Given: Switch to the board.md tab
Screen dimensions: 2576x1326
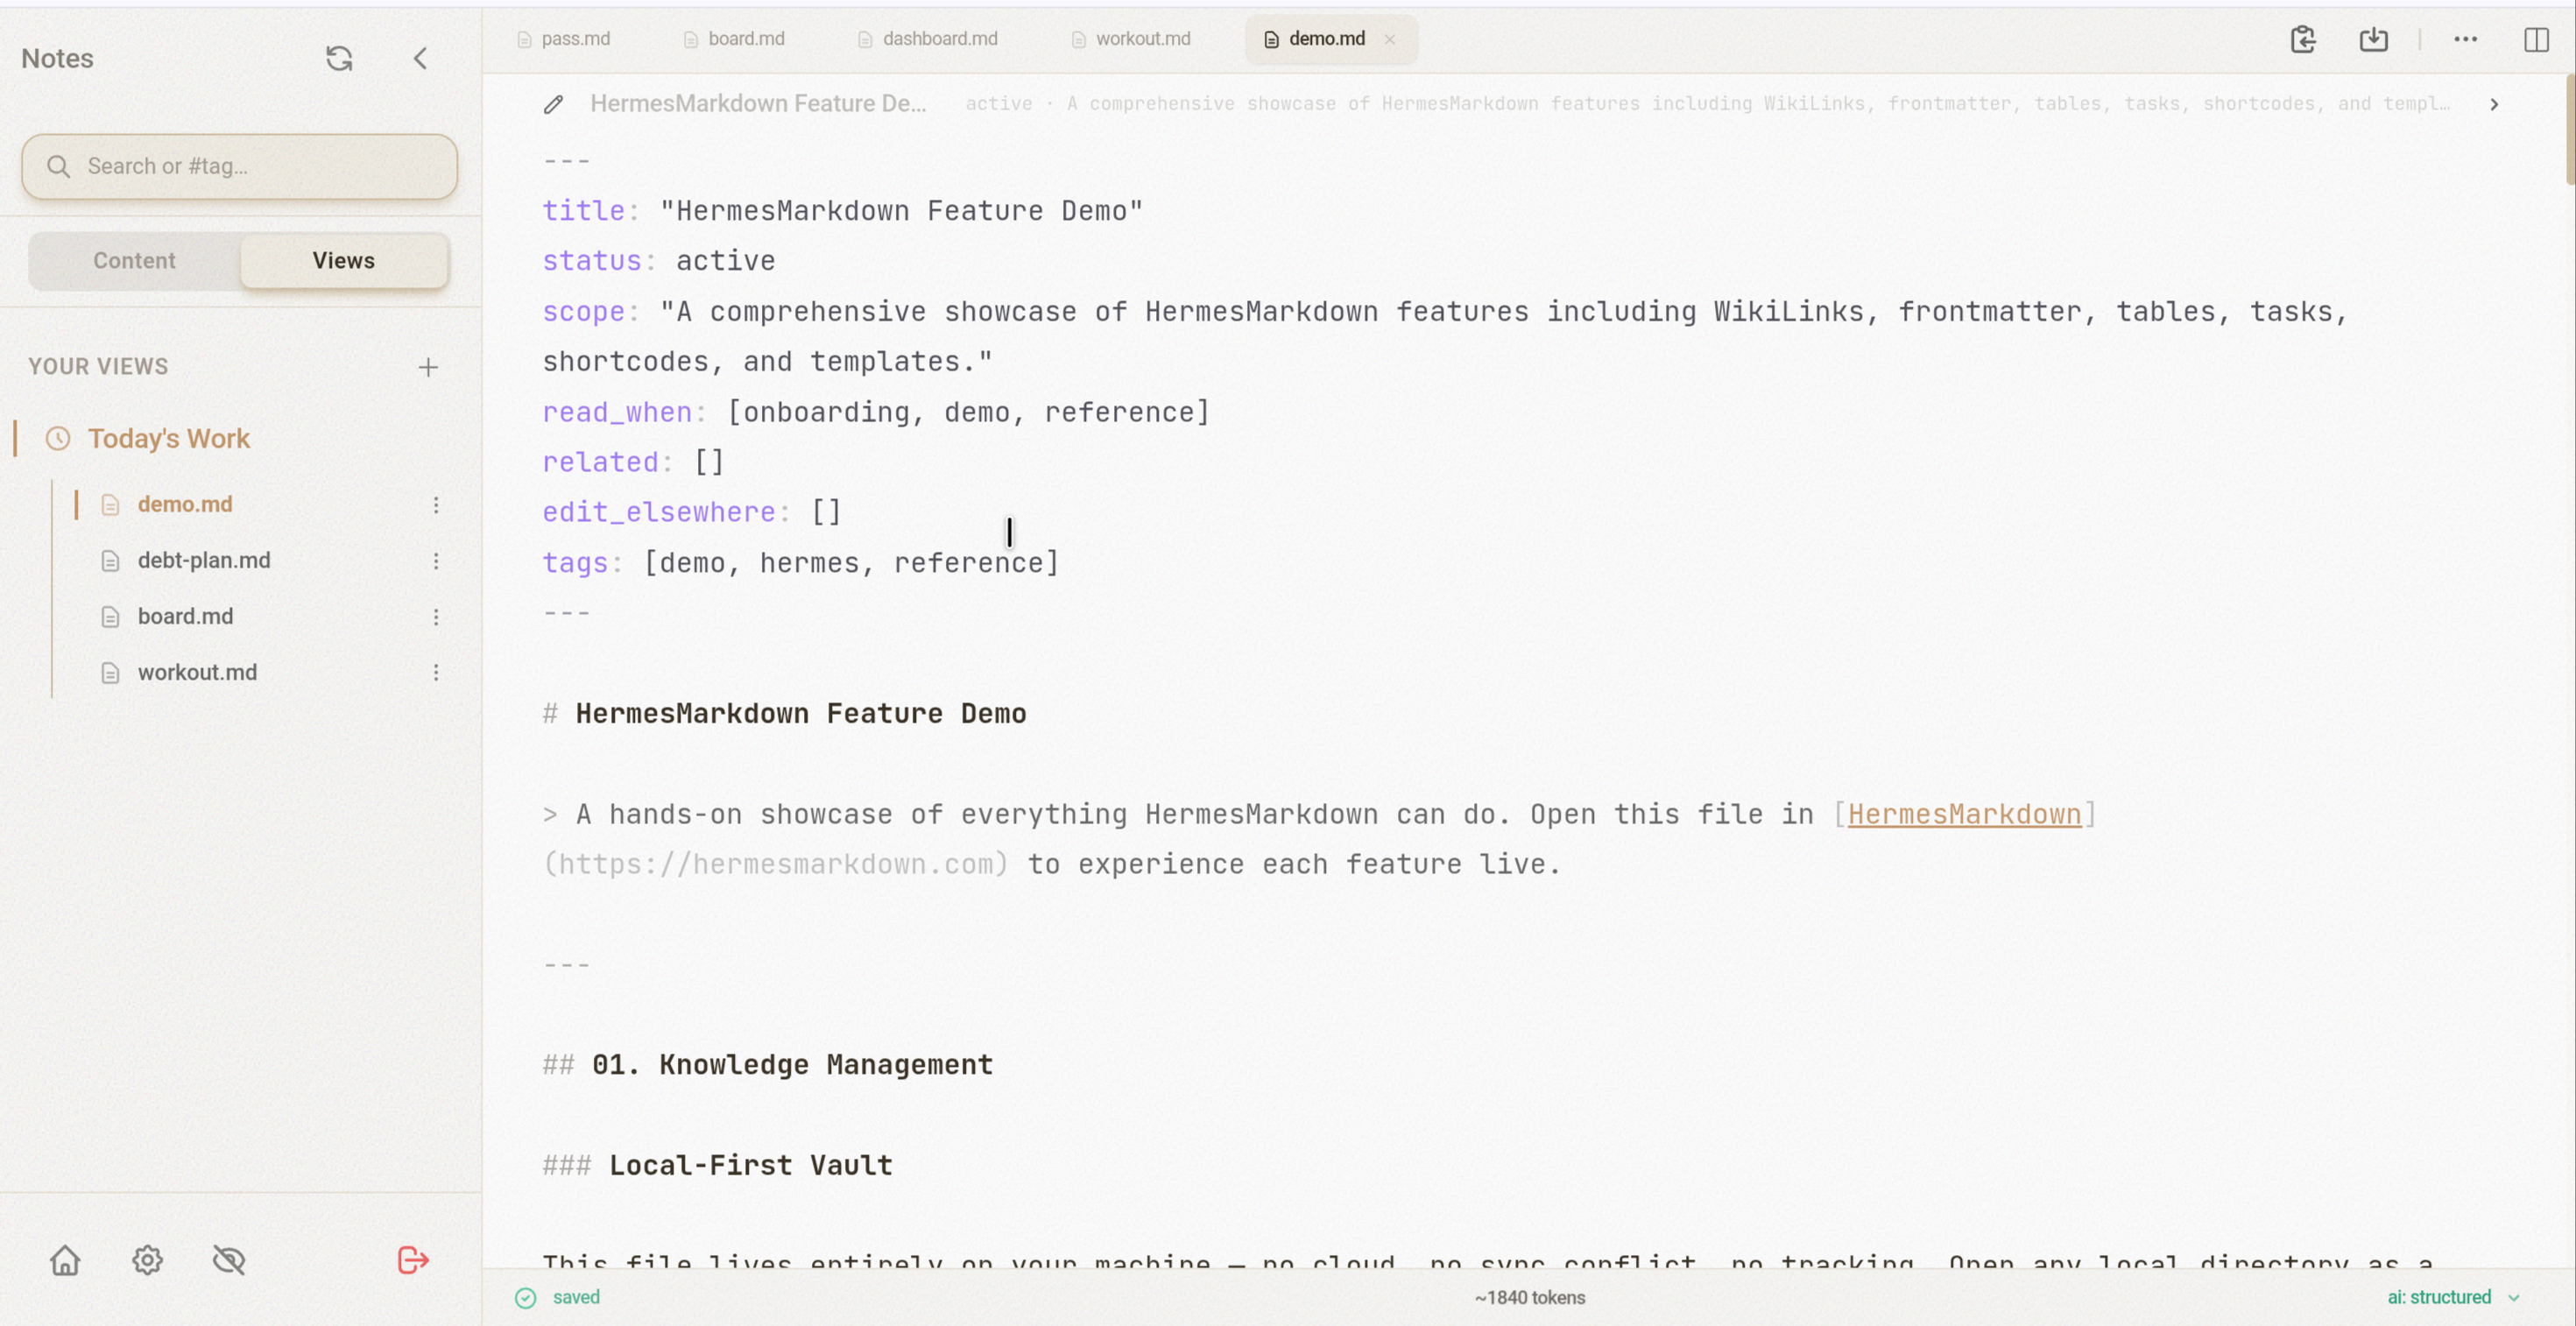Looking at the screenshot, I should (x=735, y=39).
